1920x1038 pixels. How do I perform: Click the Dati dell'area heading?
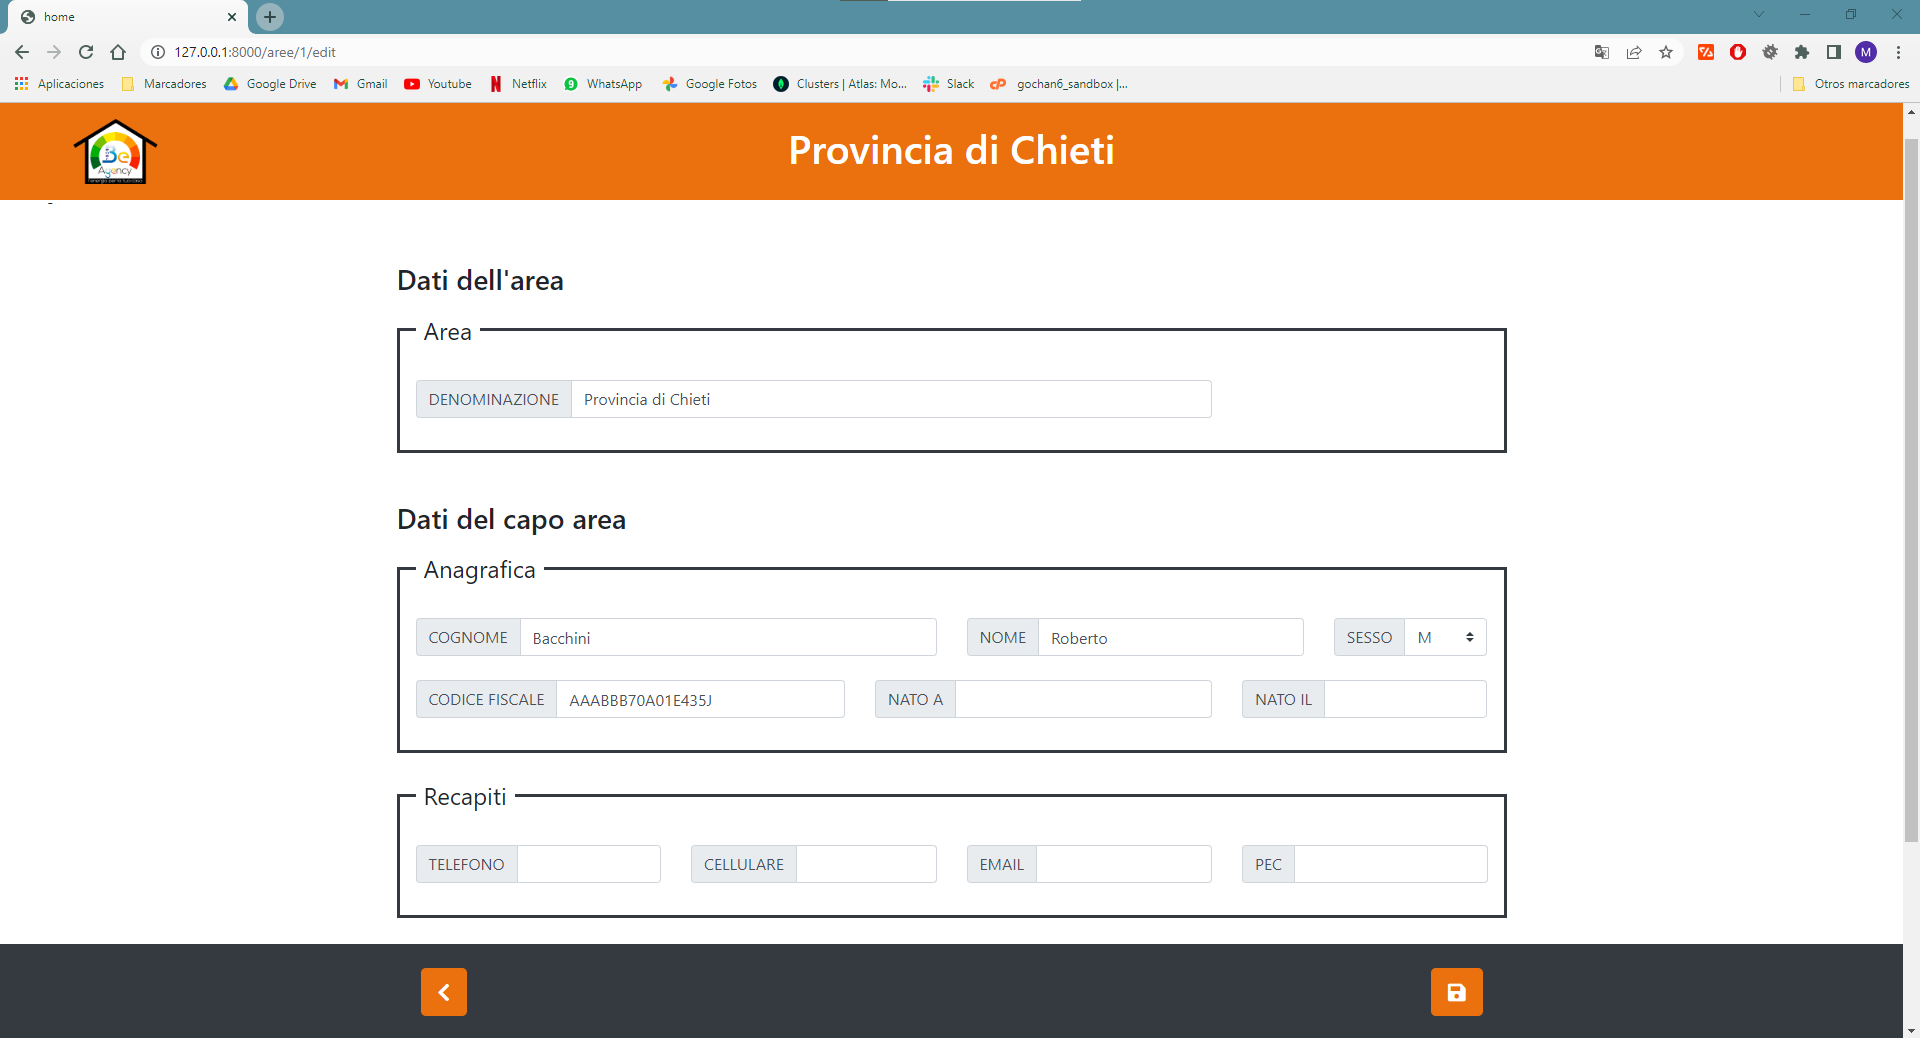[x=480, y=280]
